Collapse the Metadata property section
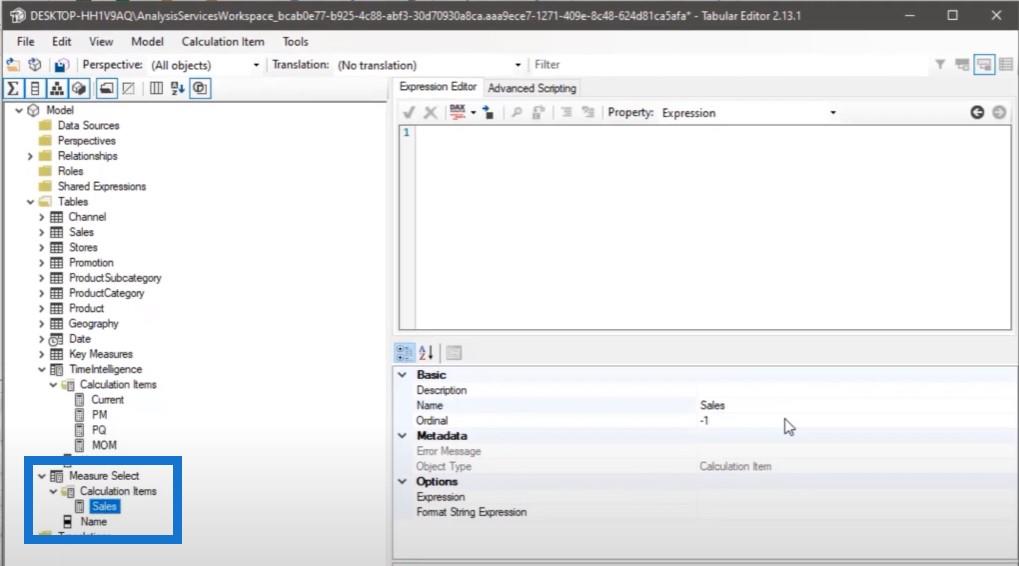The height and width of the screenshot is (566, 1019). pos(402,435)
